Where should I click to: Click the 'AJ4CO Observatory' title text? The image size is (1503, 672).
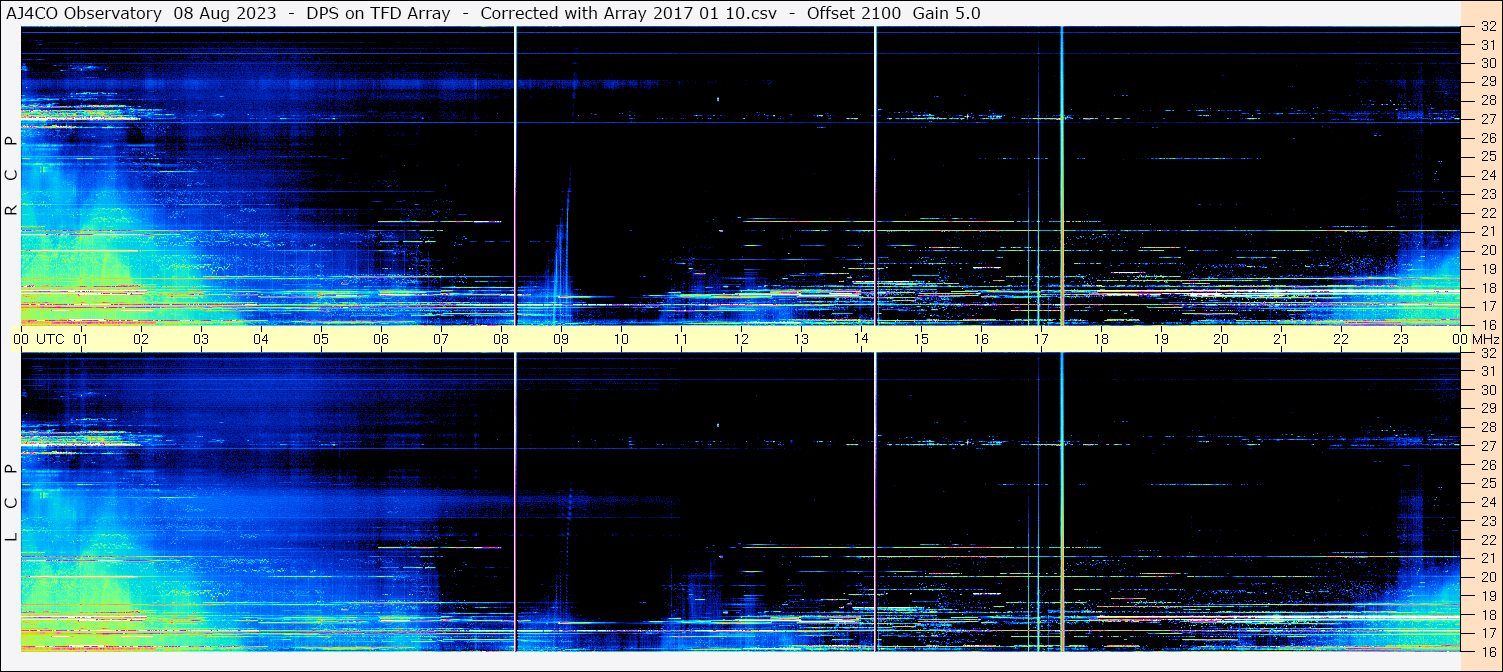pos(84,14)
